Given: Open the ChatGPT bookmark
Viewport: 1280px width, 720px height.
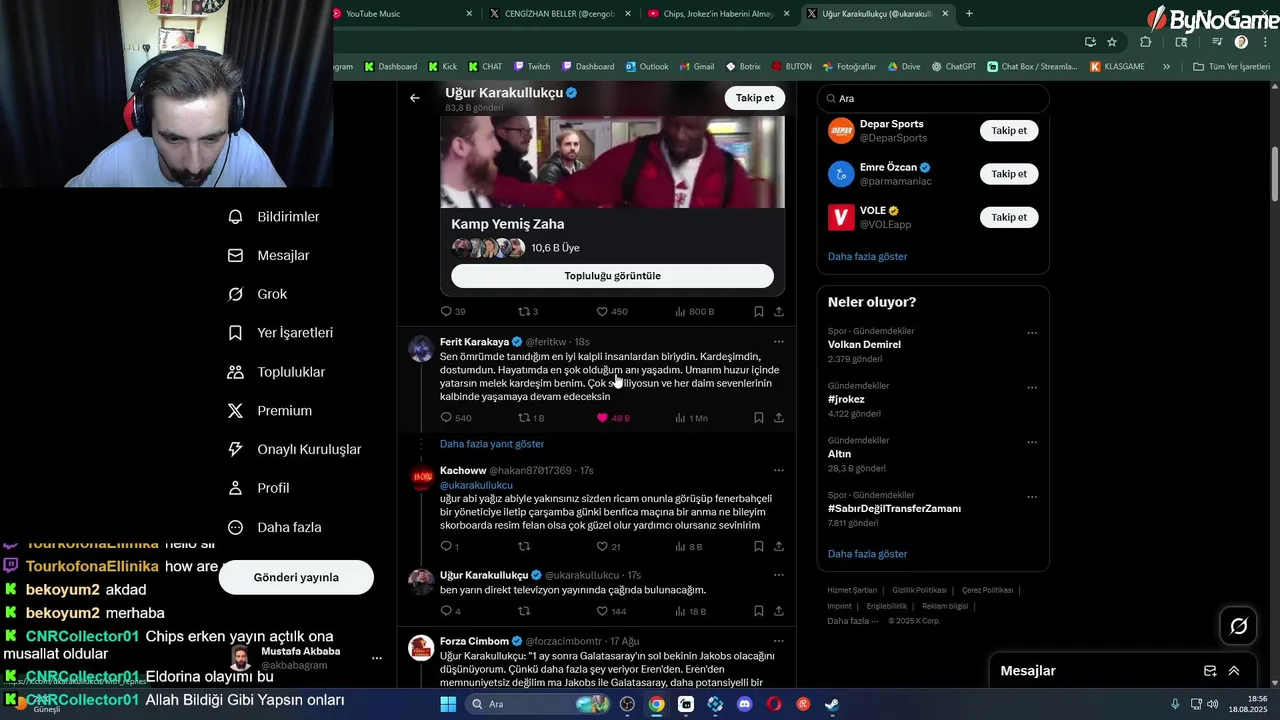Looking at the screenshot, I should point(954,67).
